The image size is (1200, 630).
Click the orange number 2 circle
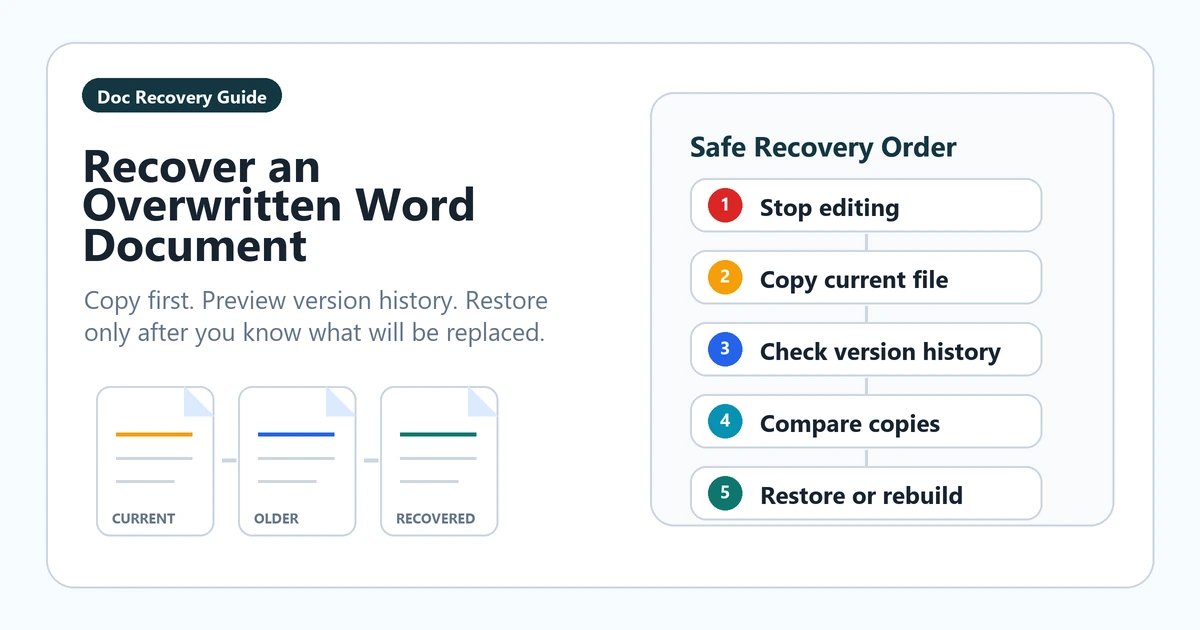[725, 278]
